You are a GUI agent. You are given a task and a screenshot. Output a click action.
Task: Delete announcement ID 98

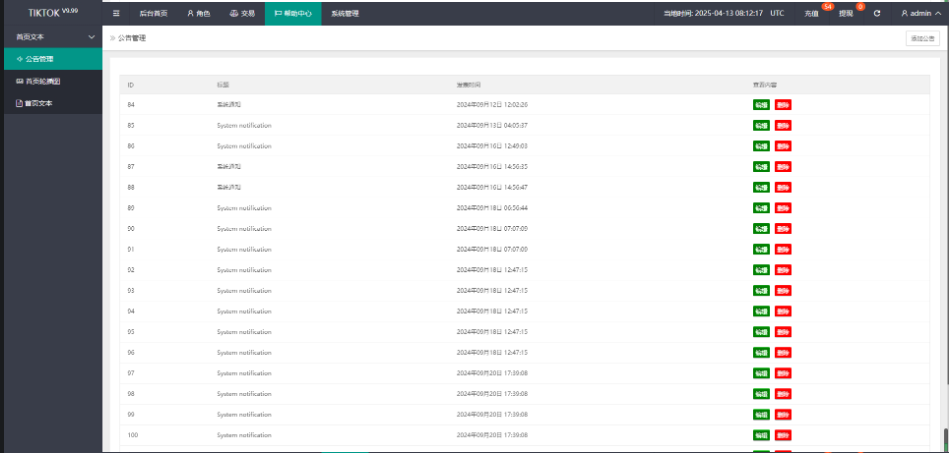[783, 394]
